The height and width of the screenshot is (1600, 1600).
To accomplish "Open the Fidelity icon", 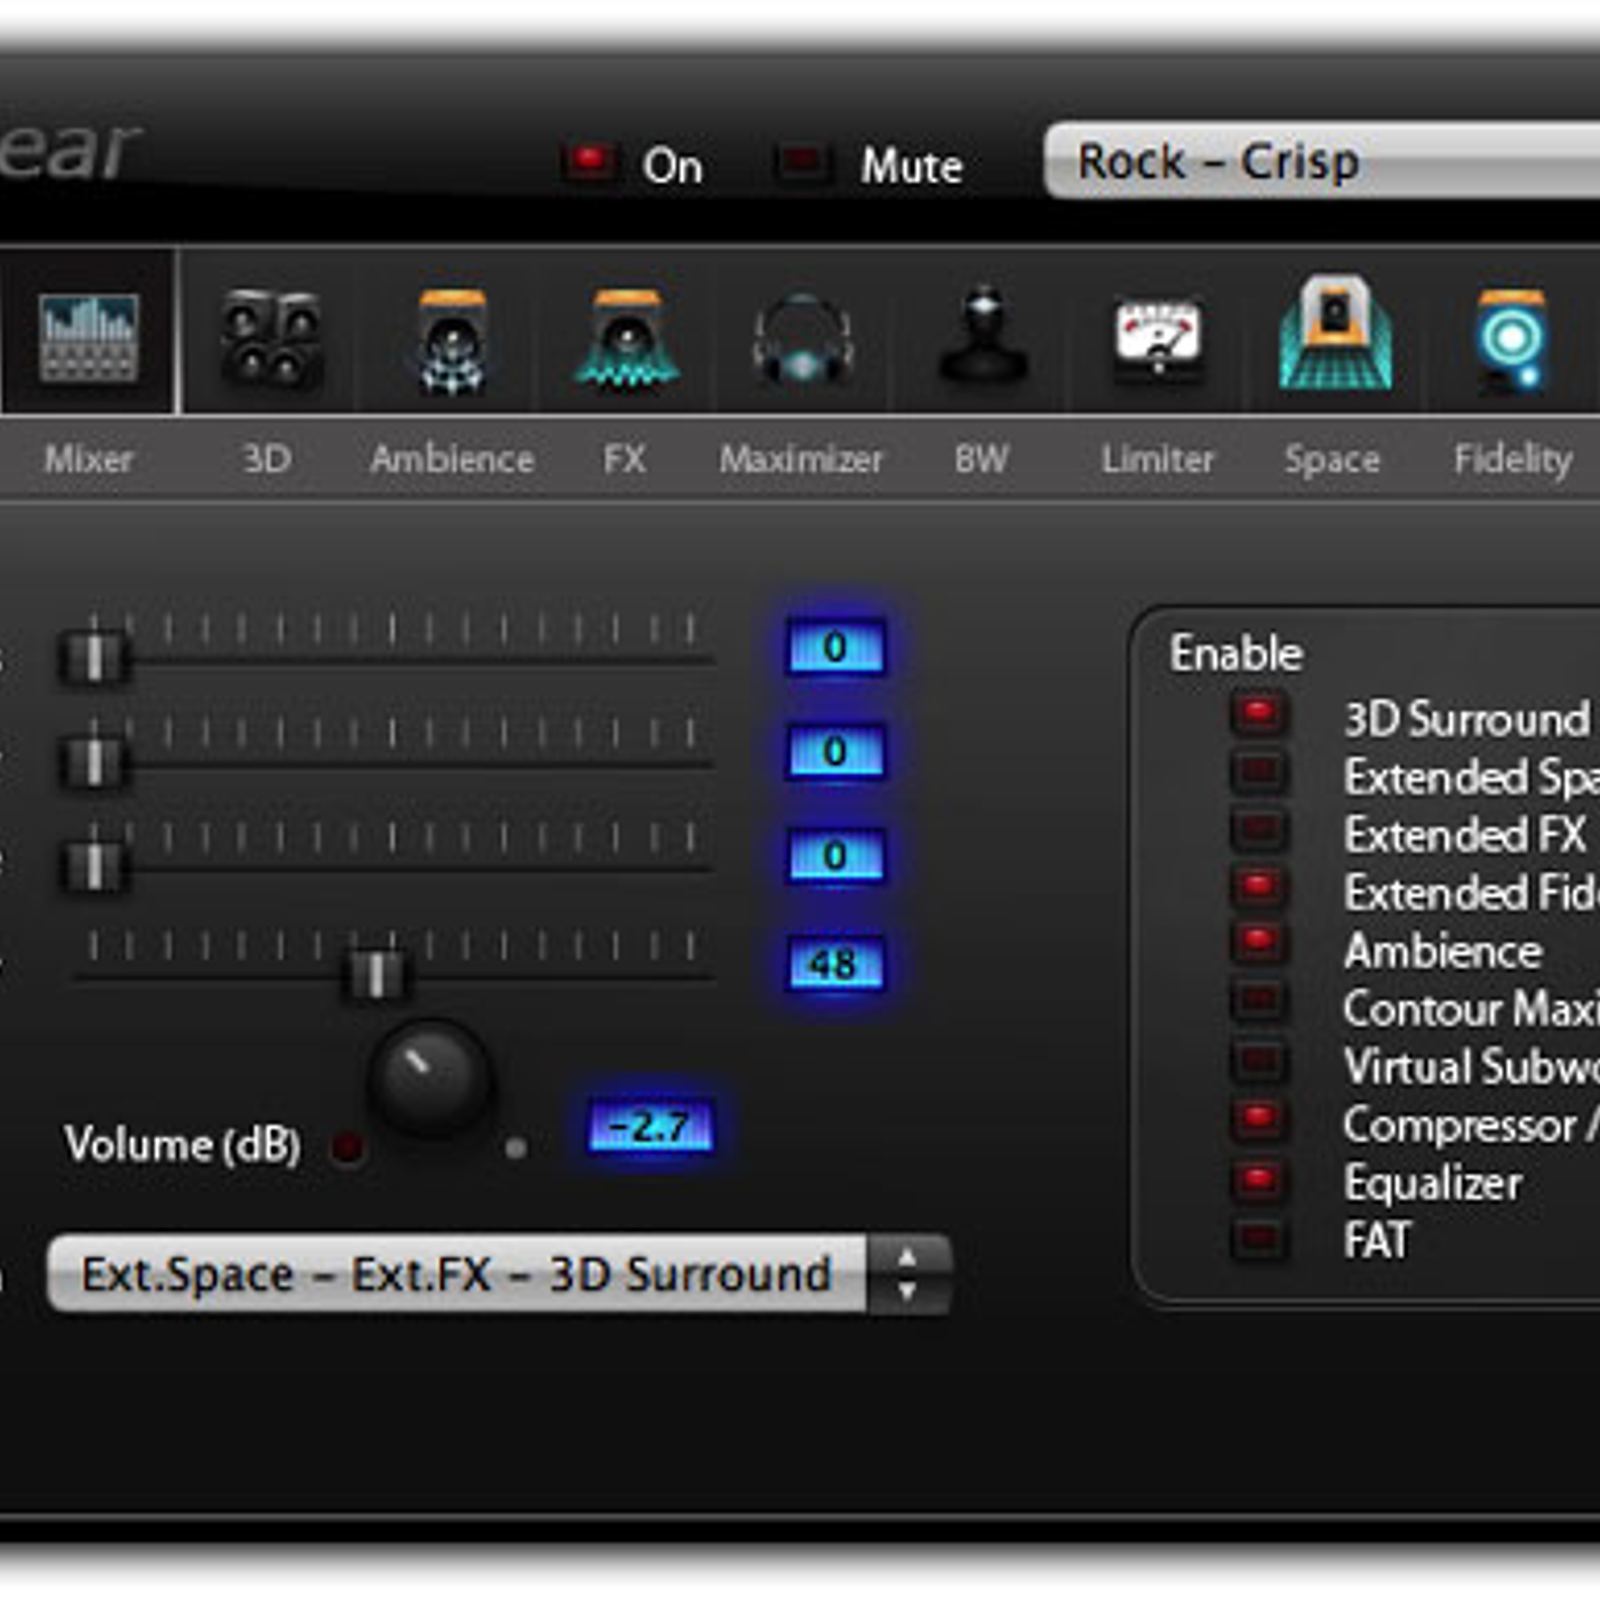I will [1511, 339].
